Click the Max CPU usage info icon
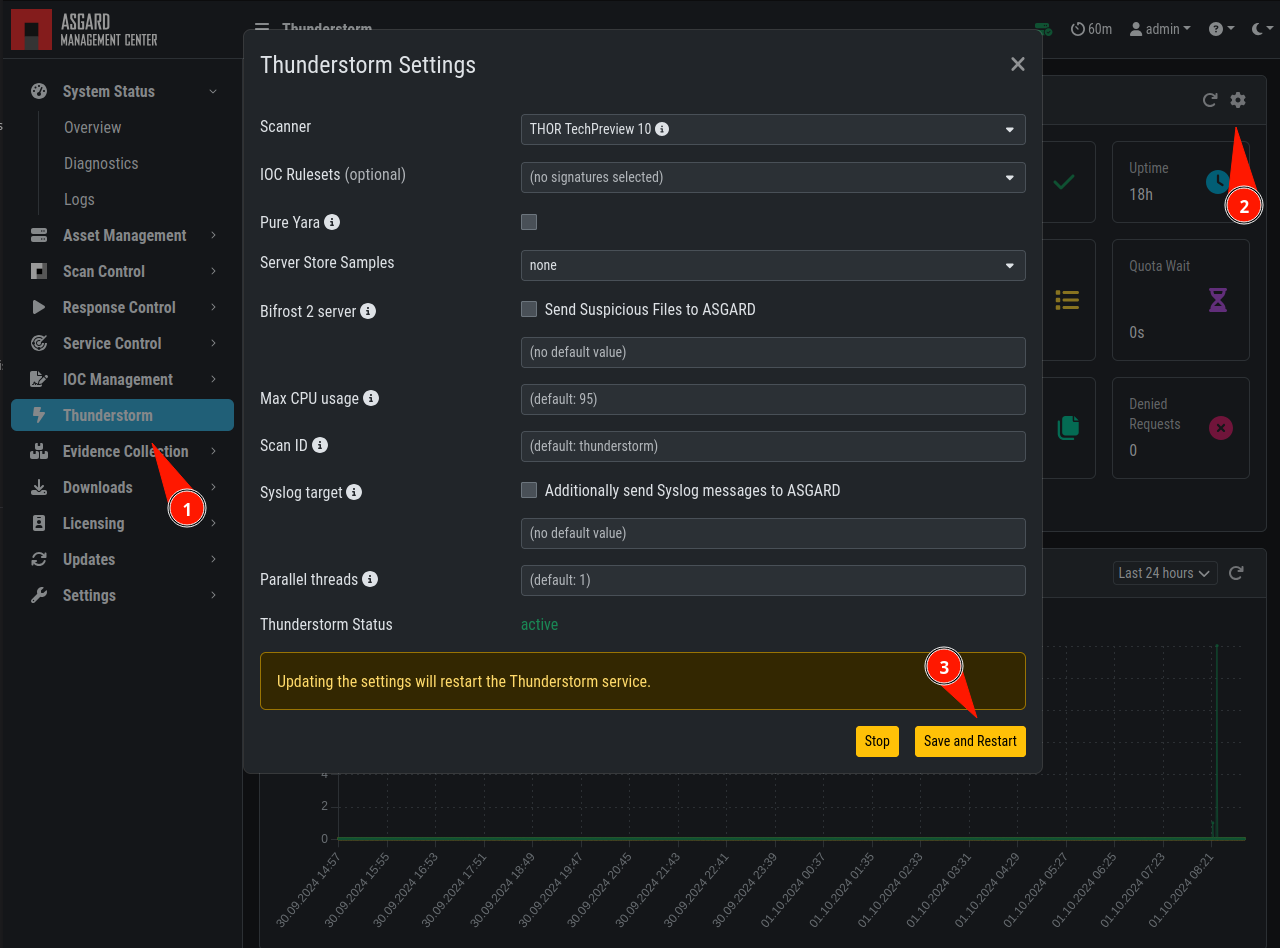Viewport: 1280px width, 948px height. 371,398
